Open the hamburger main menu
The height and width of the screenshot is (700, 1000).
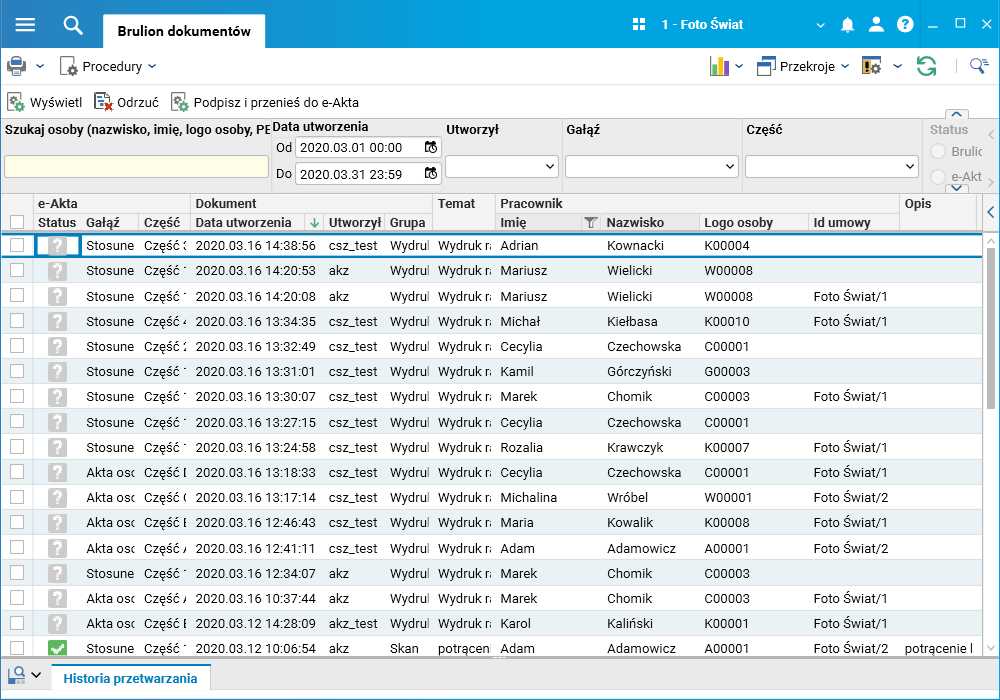(25, 25)
